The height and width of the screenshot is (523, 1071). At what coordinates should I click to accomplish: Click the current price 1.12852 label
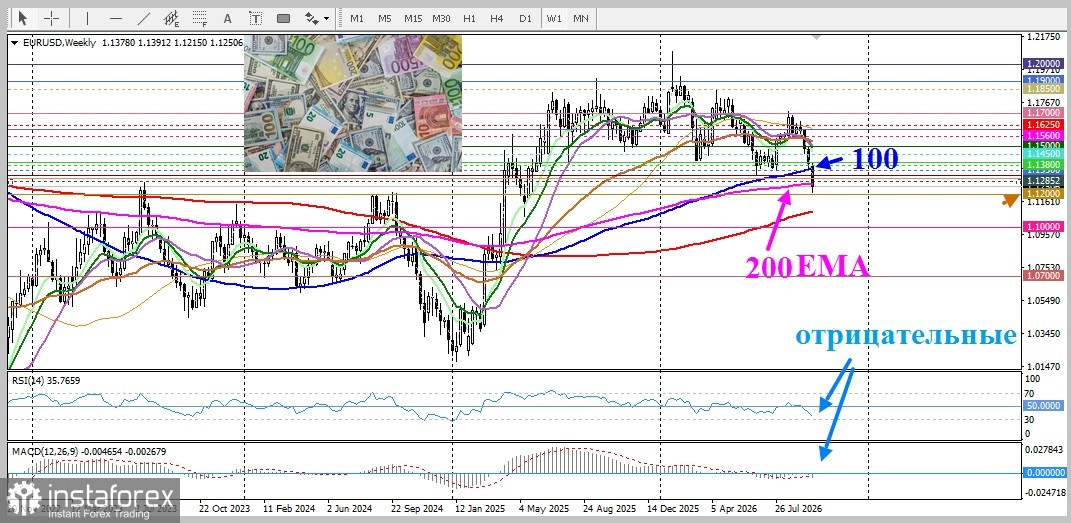click(1043, 181)
